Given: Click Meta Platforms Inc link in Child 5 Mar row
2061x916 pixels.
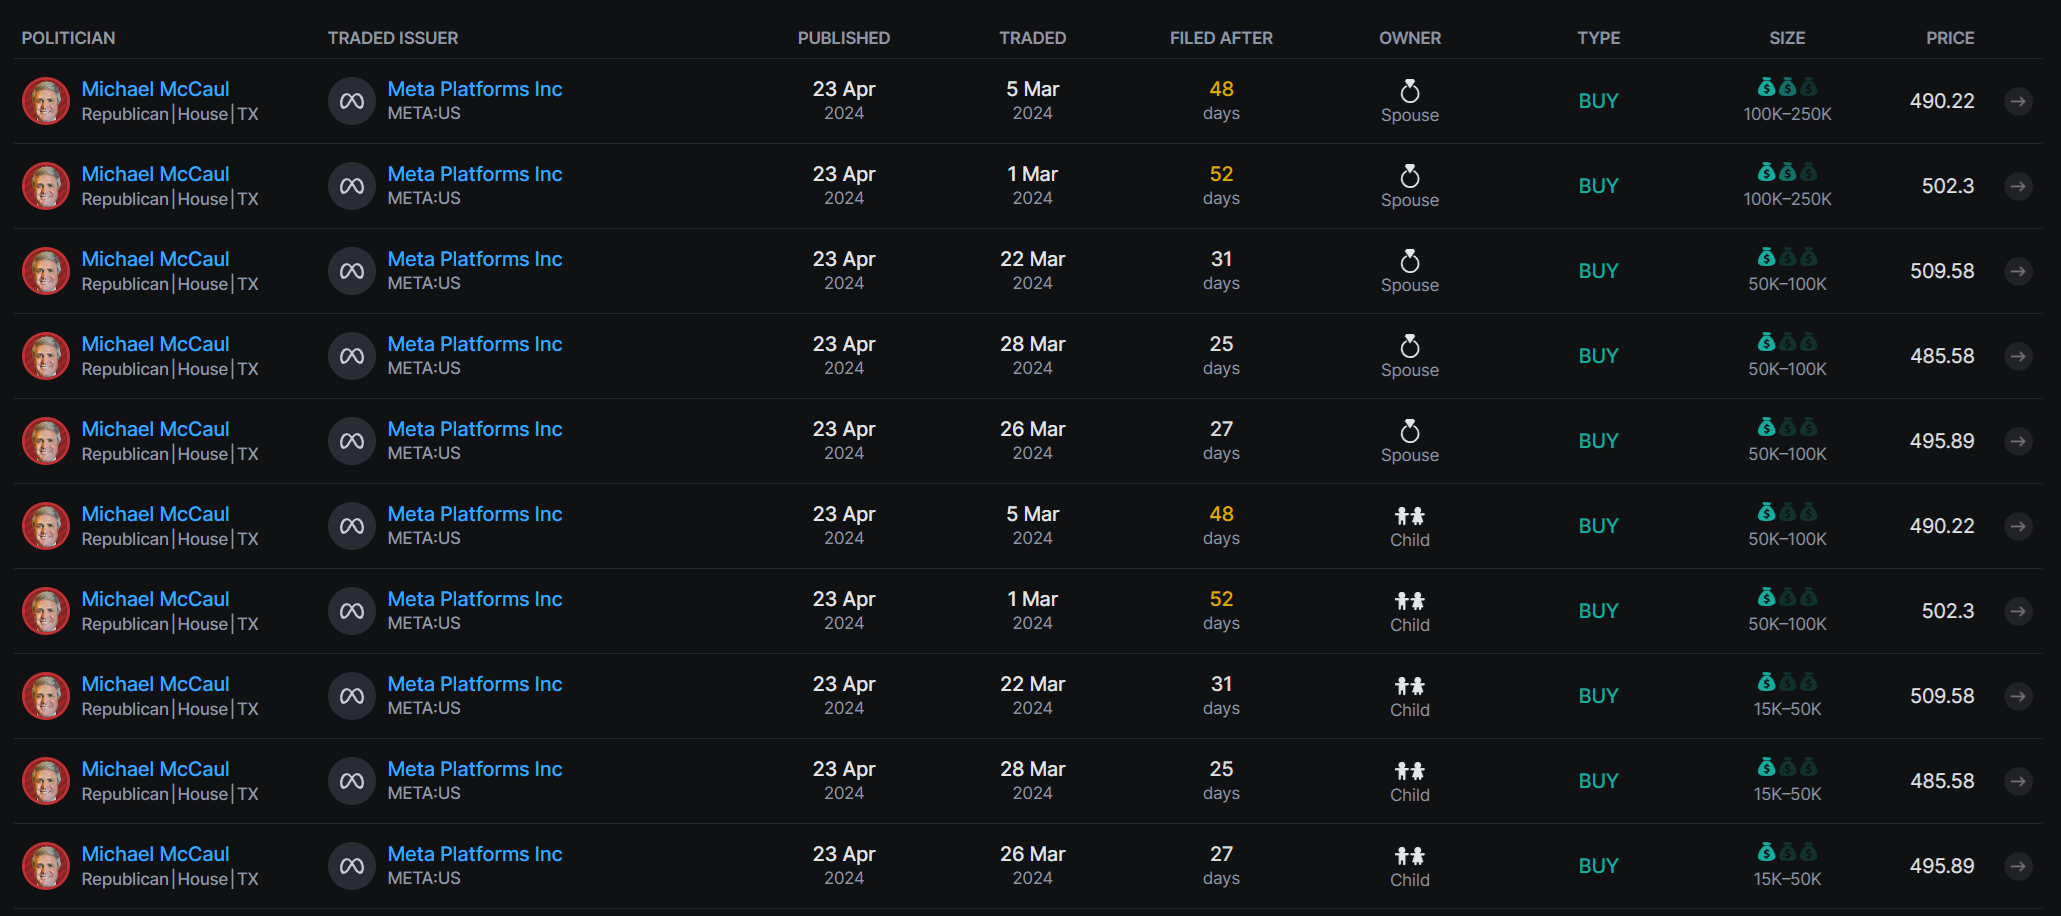Looking at the screenshot, I should point(474,514).
